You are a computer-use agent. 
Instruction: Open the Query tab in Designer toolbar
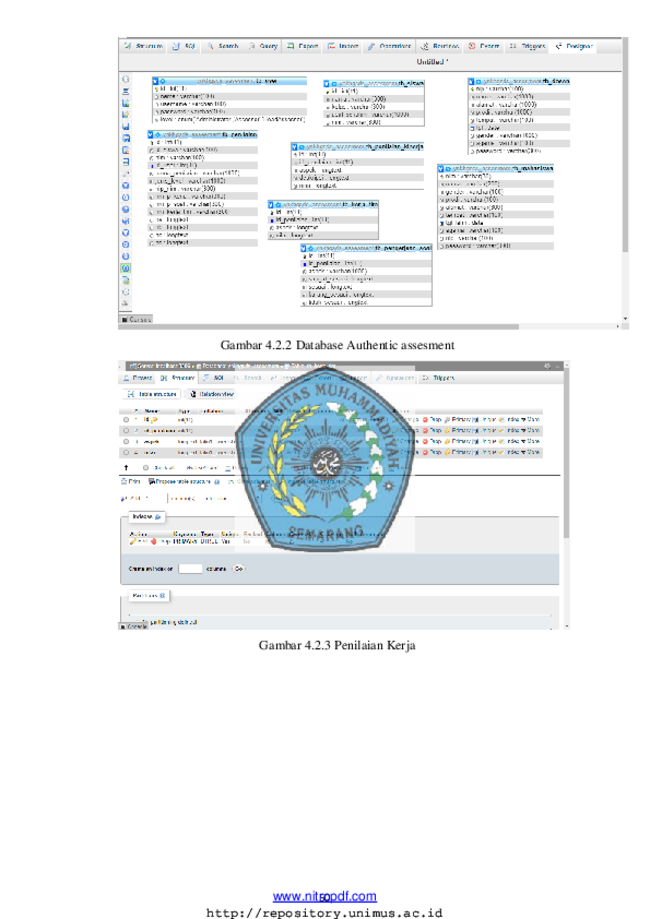click(x=263, y=46)
